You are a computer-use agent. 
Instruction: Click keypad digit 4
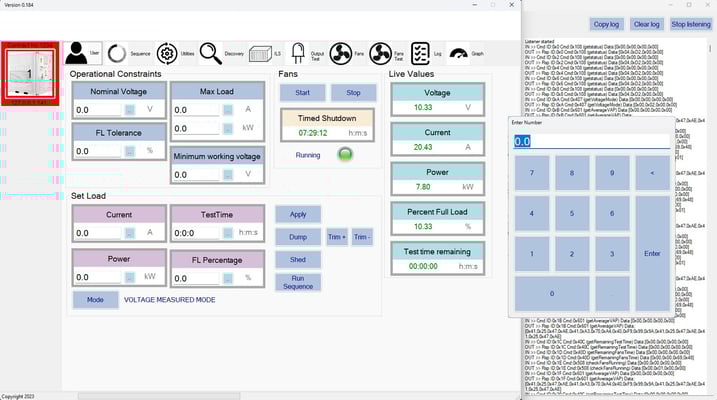(532, 213)
